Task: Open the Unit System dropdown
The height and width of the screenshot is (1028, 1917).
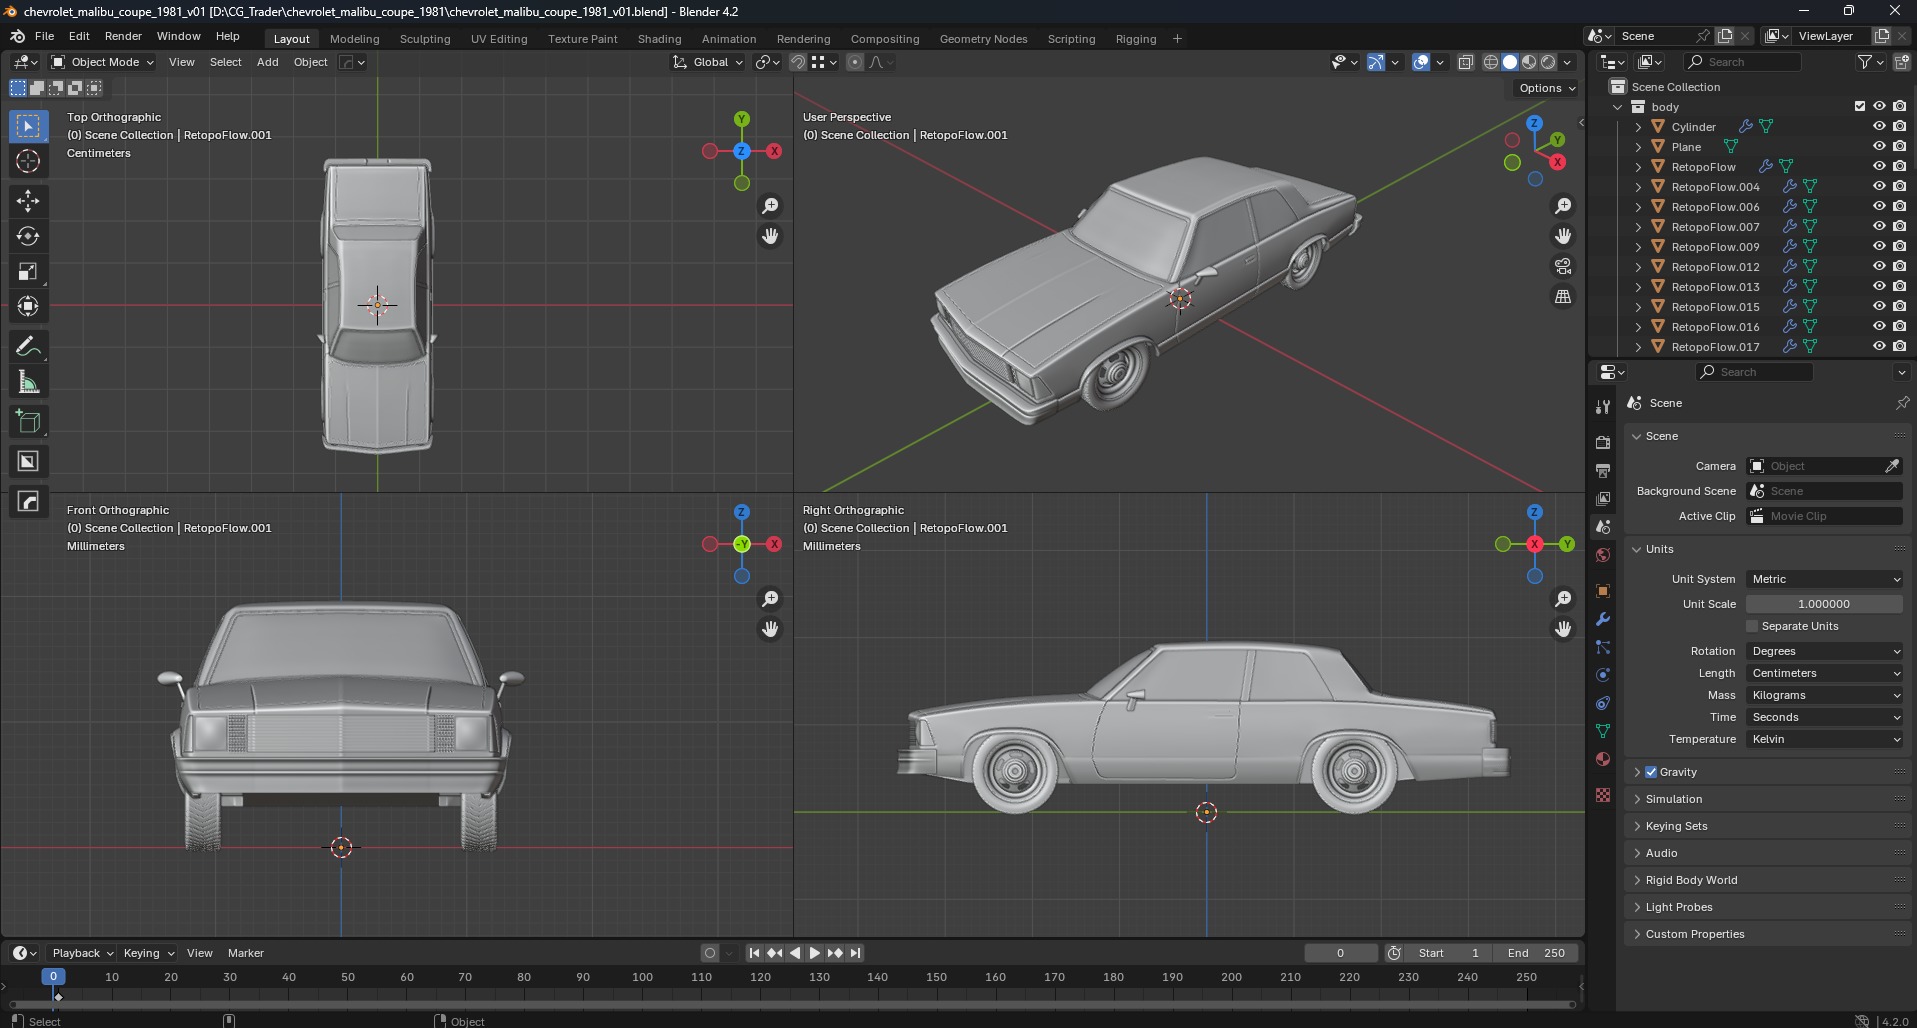Action: 1825,579
